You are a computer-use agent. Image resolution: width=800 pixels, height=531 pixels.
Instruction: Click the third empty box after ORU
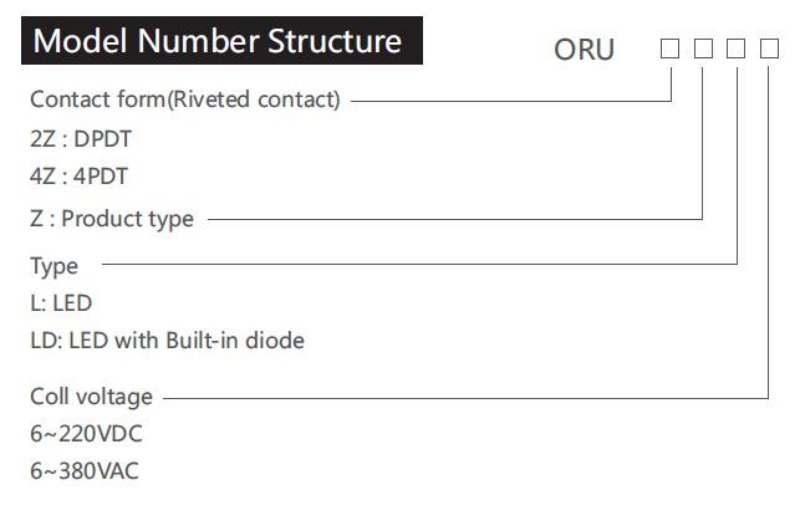(736, 49)
